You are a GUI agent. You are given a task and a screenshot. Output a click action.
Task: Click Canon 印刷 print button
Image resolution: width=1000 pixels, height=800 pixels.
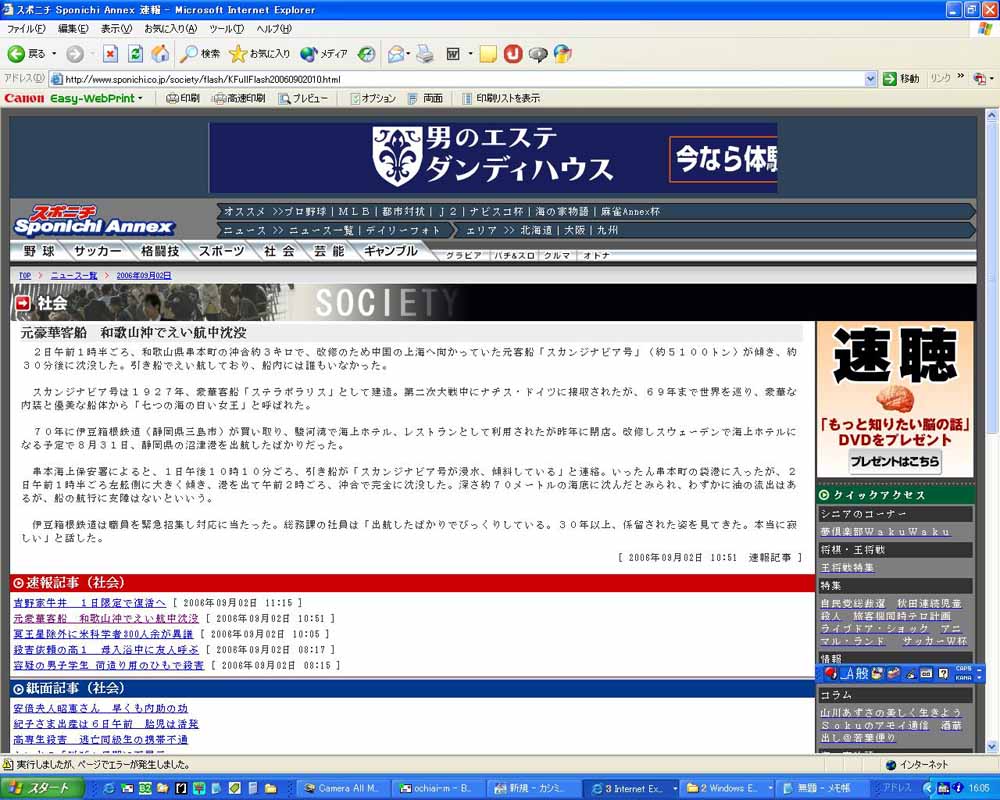pos(183,98)
